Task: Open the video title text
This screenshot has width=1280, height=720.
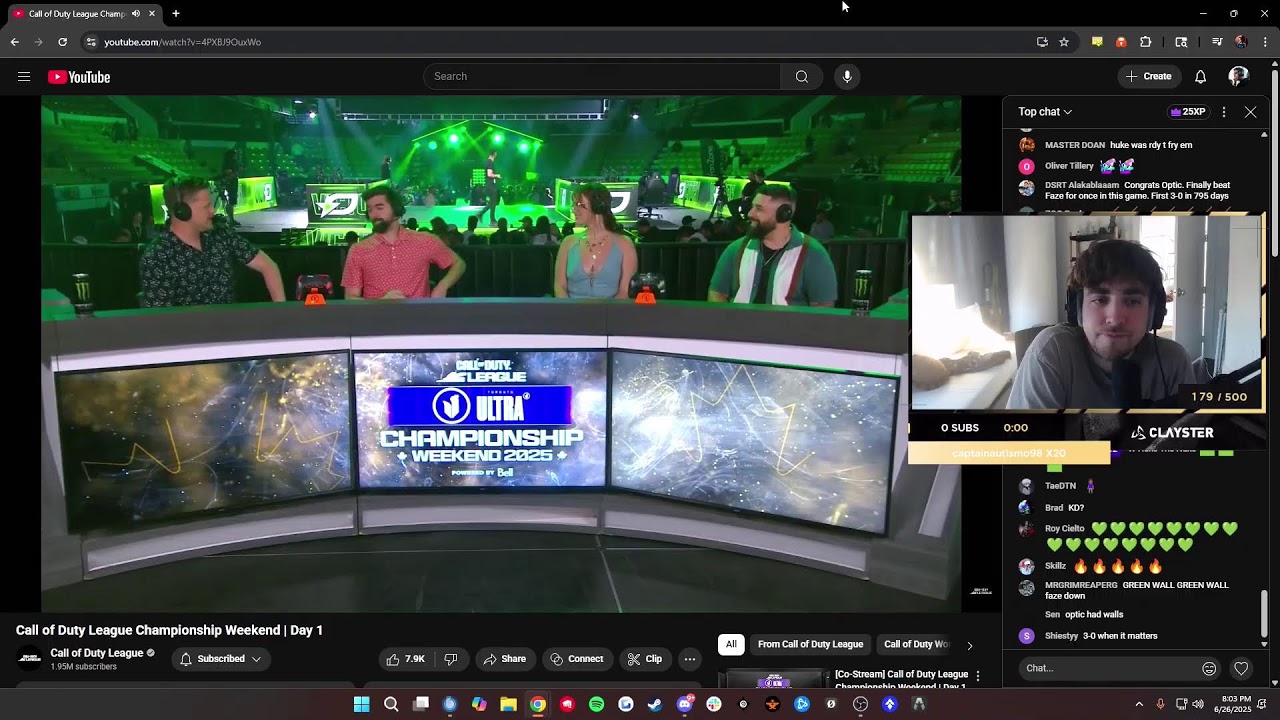Action: click(x=169, y=630)
